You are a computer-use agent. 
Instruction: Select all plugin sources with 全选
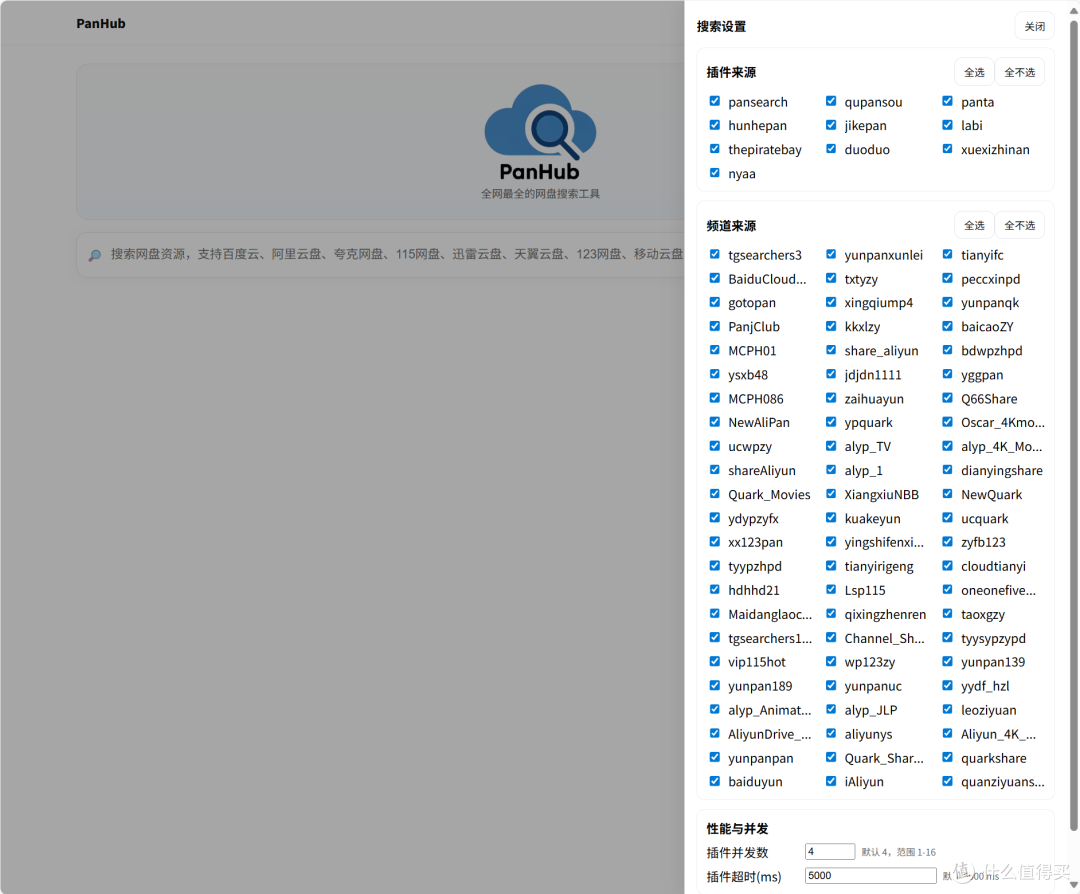pyautogui.click(x=973, y=72)
